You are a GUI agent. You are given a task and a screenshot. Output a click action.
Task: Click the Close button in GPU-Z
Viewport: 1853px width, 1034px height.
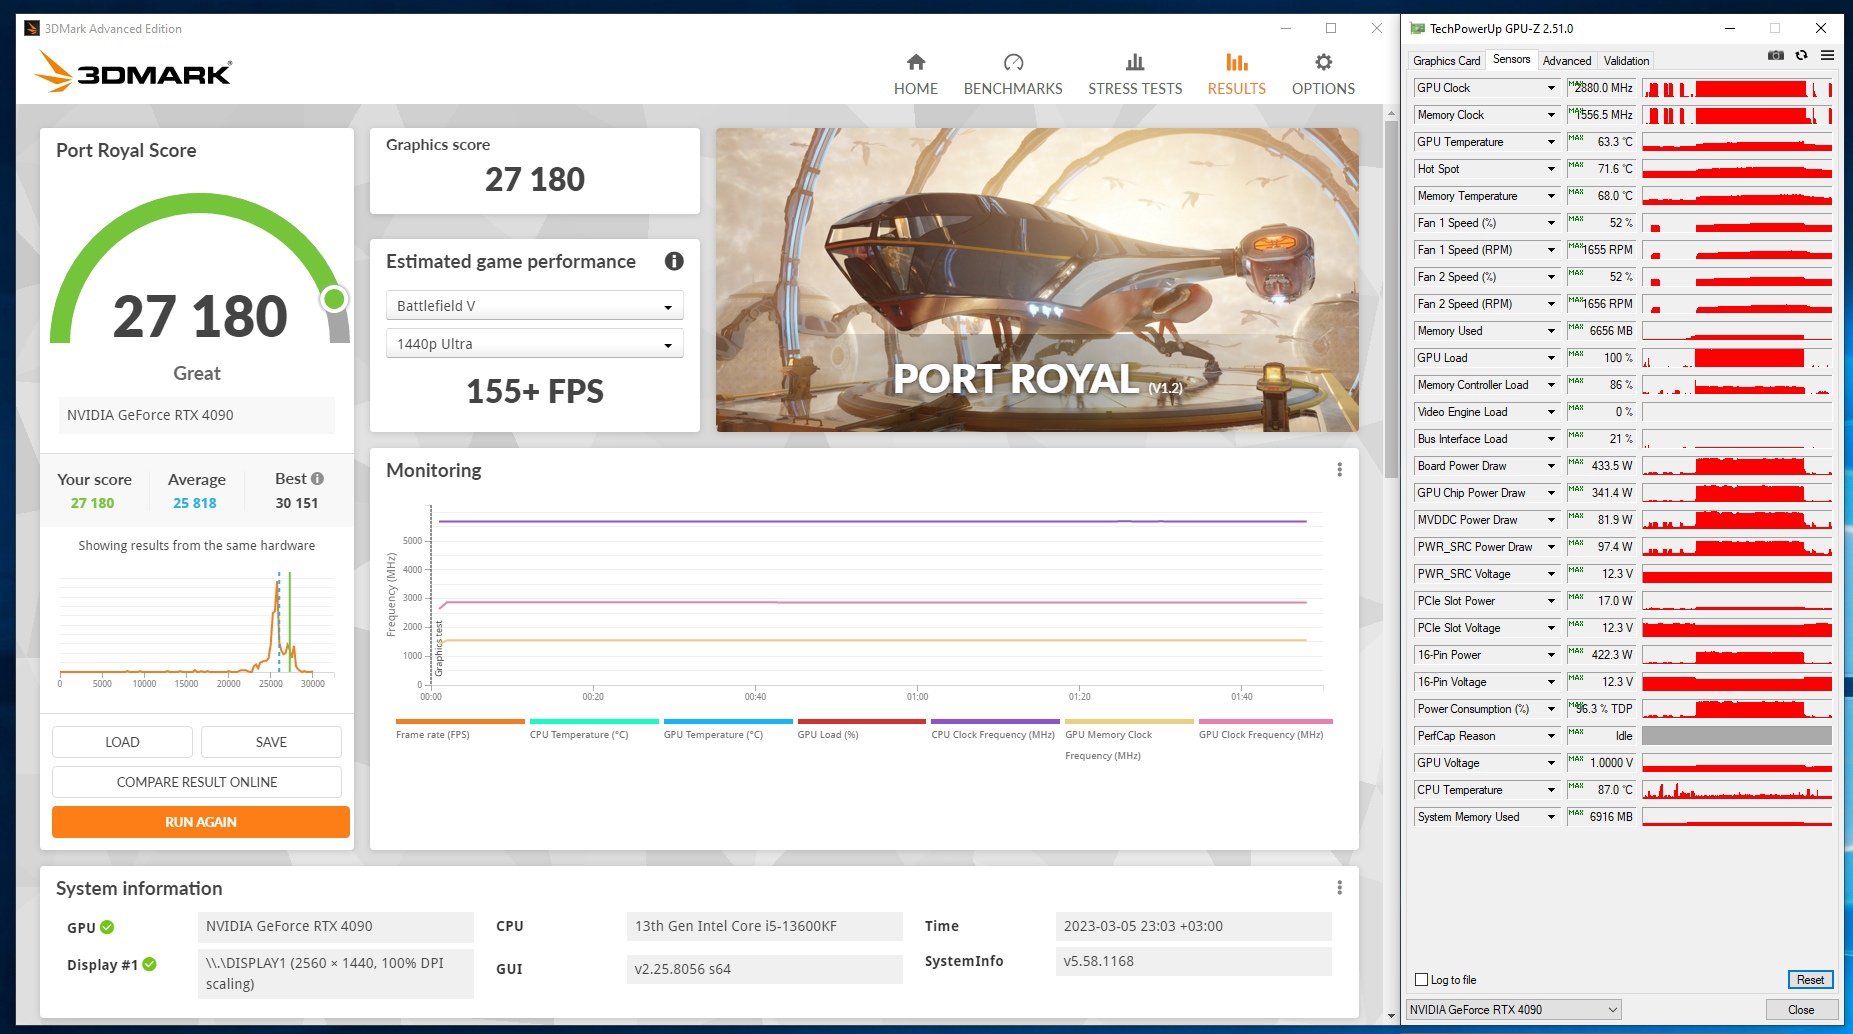coord(1801,1010)
